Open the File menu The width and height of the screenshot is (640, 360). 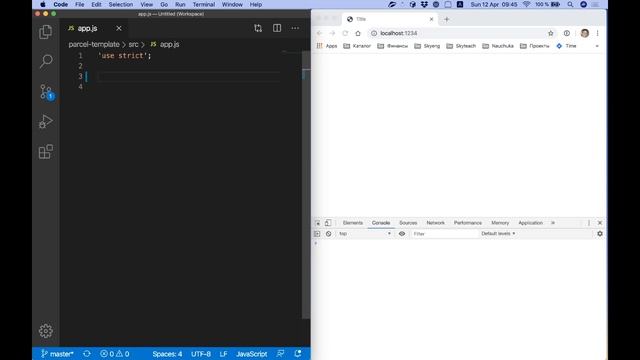(80, 4)
